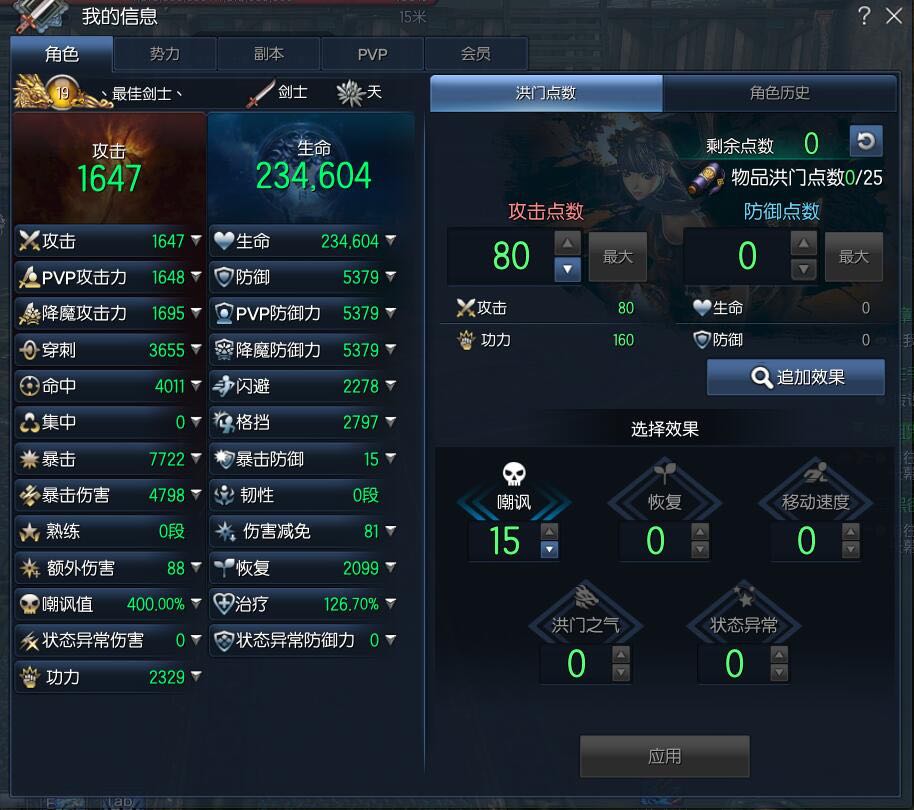This screenshot has height=810, width=914.
Task: Expand the 暴击 stat details arrow
Action: [x=196, y=459]
